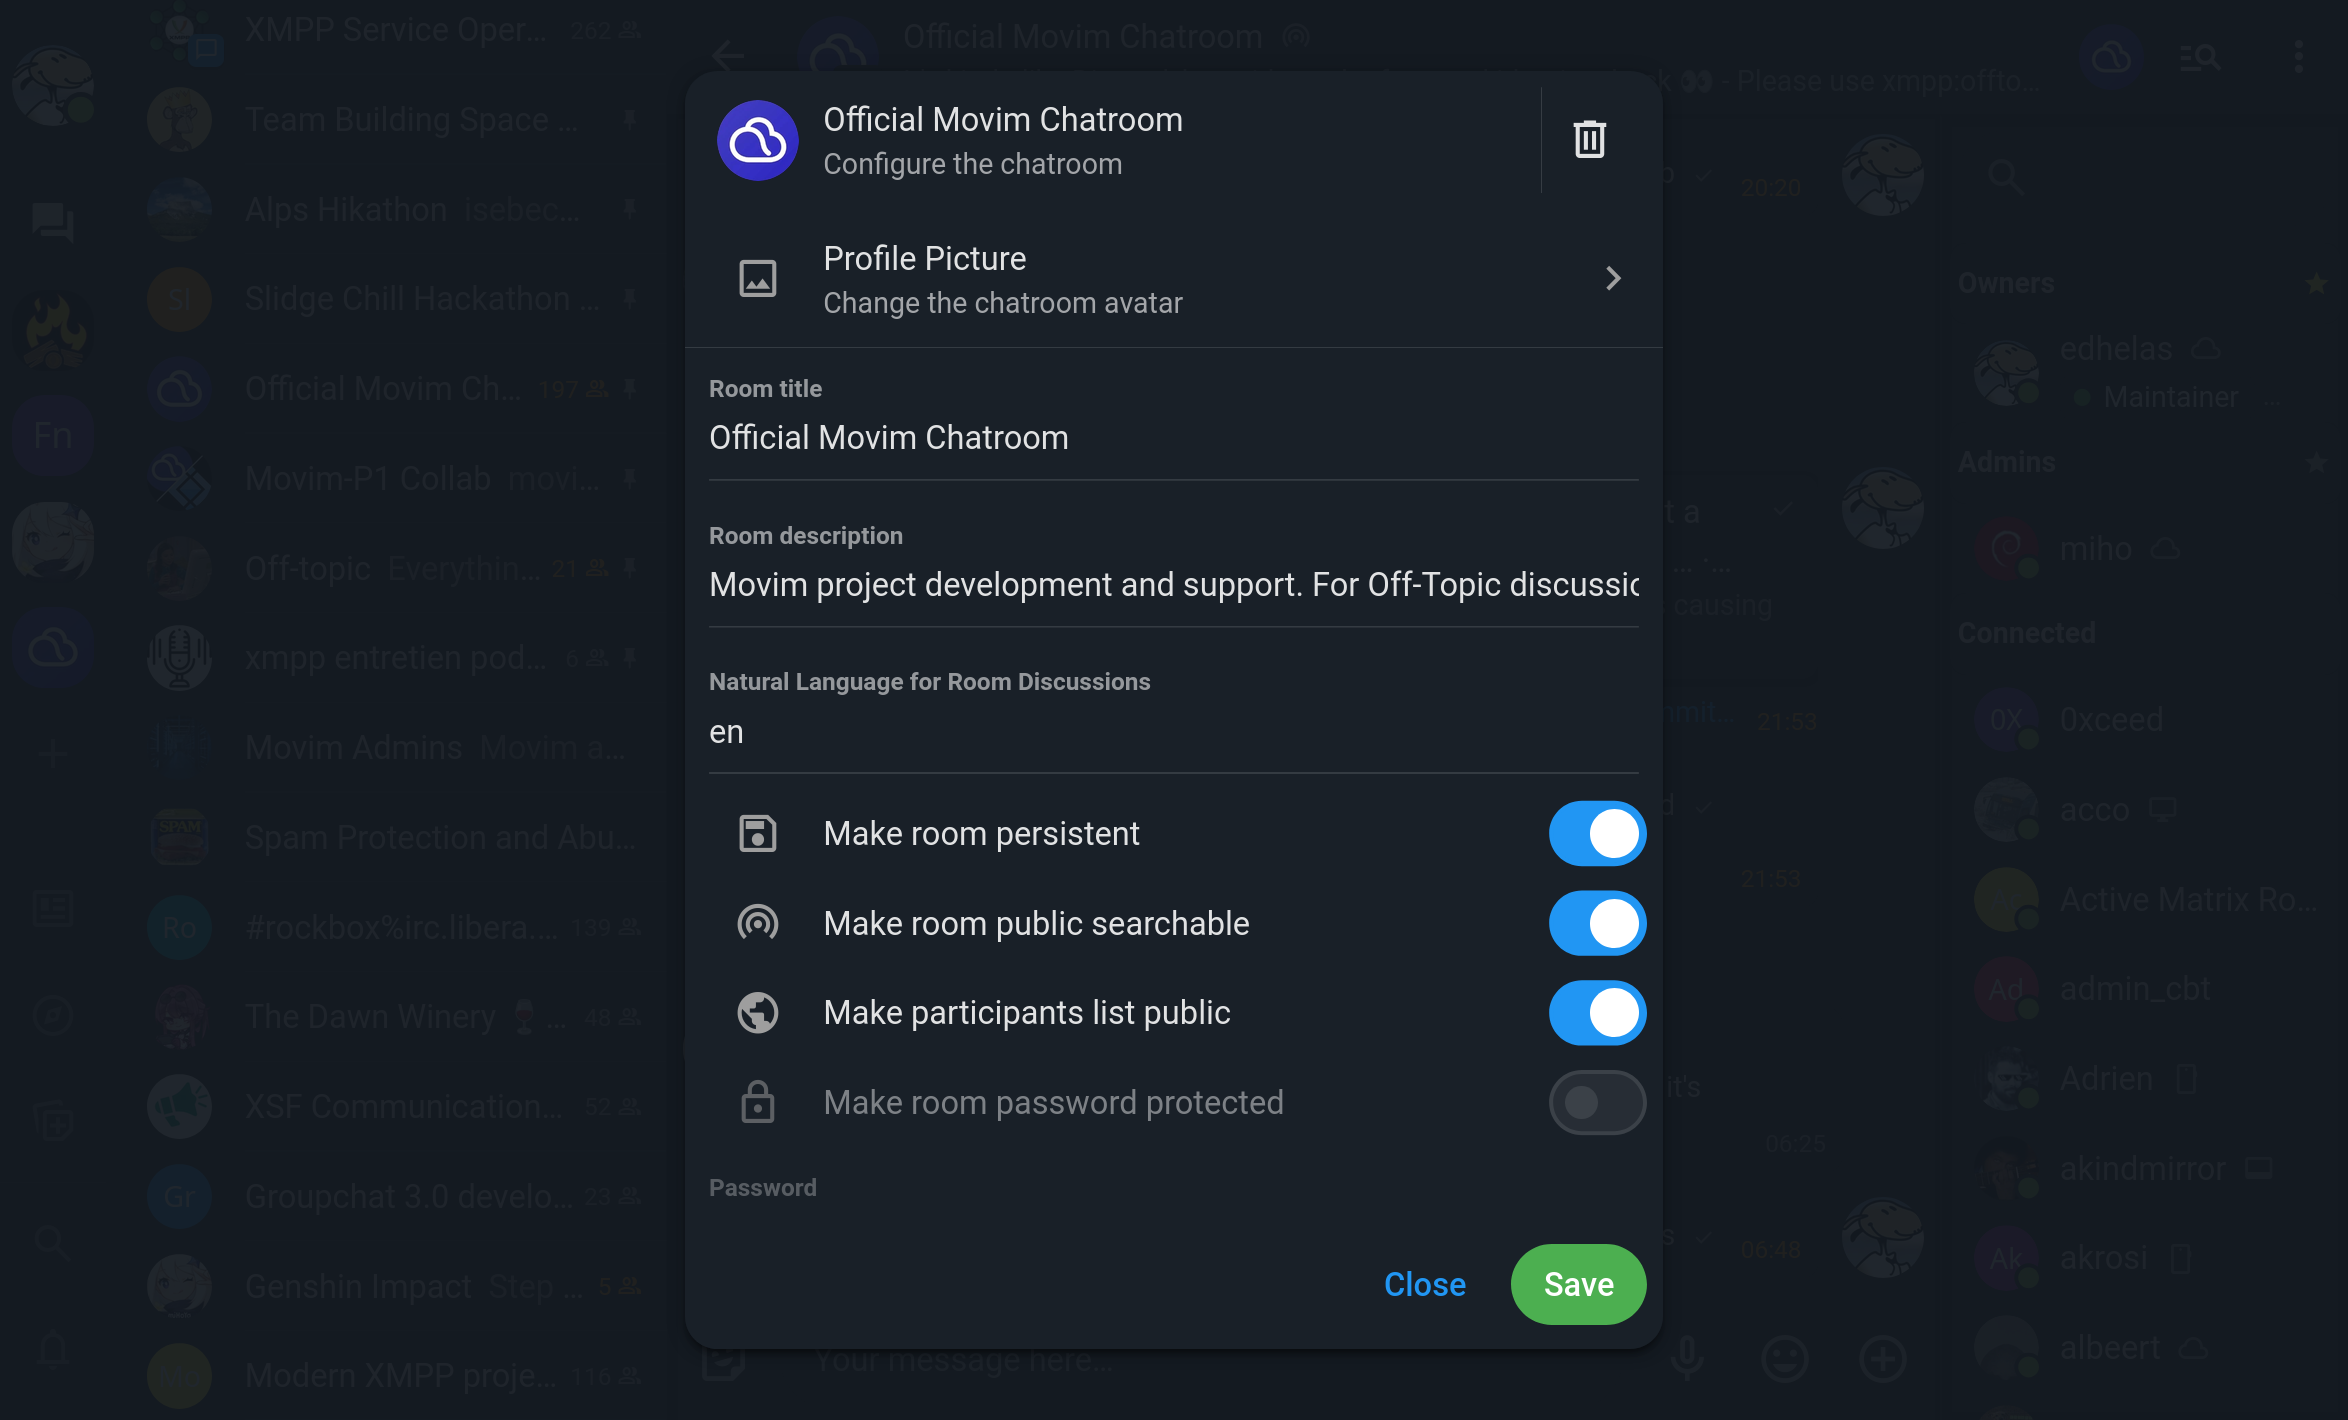The image size is (2348, 1420).
Task: Click the lock password protection icon
Action: [757, 1102]
